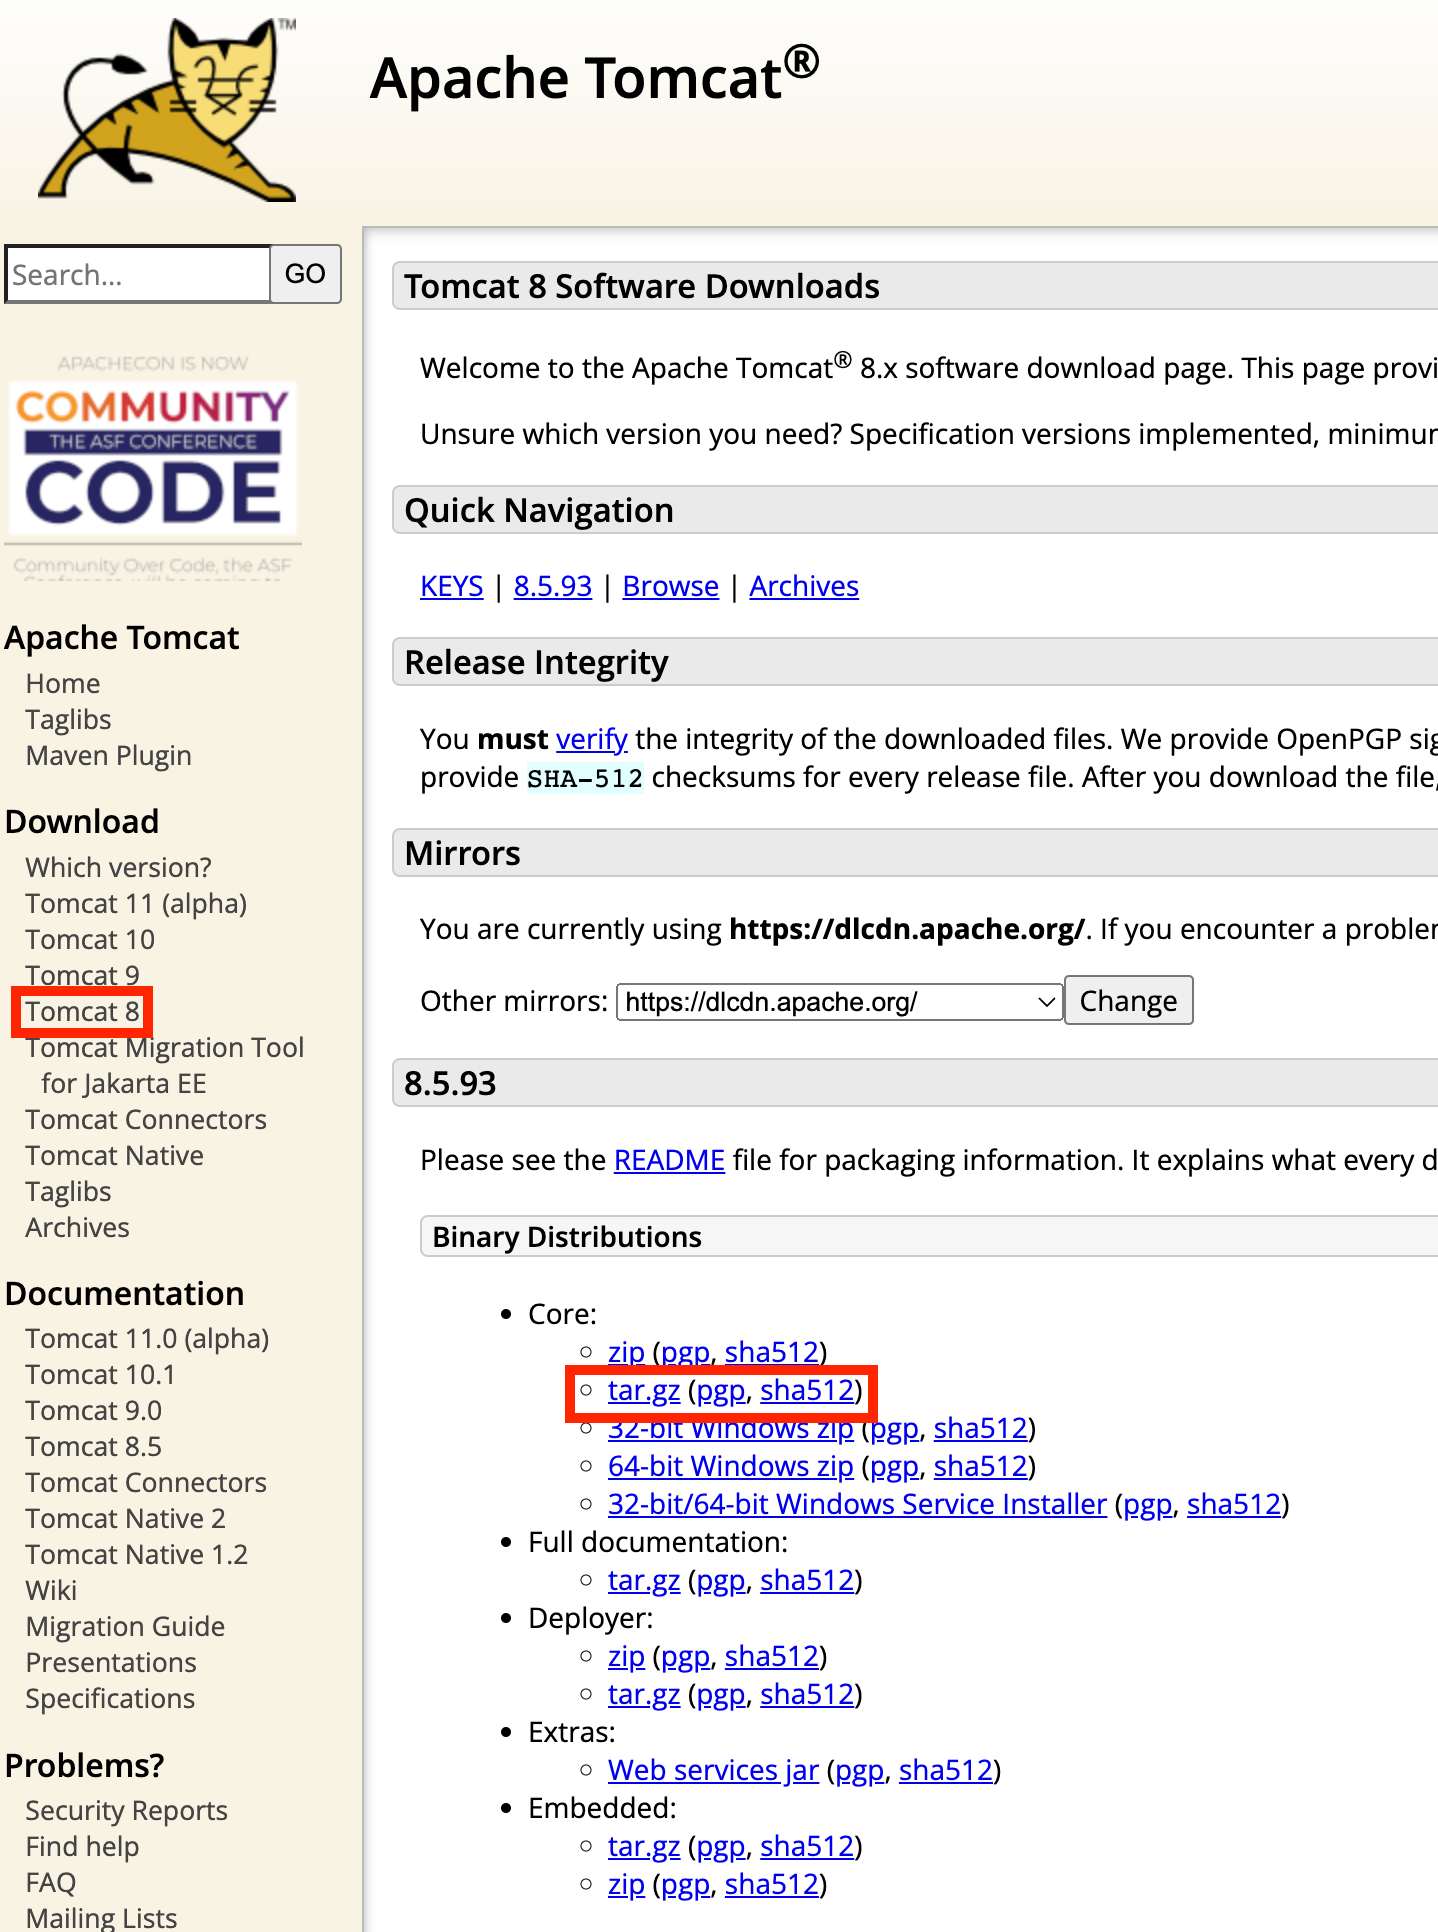The image size is (1438, 1932).
Task: Jump to 8.5.93 in Quick Navigation
Action: click(x=552, y=586)
